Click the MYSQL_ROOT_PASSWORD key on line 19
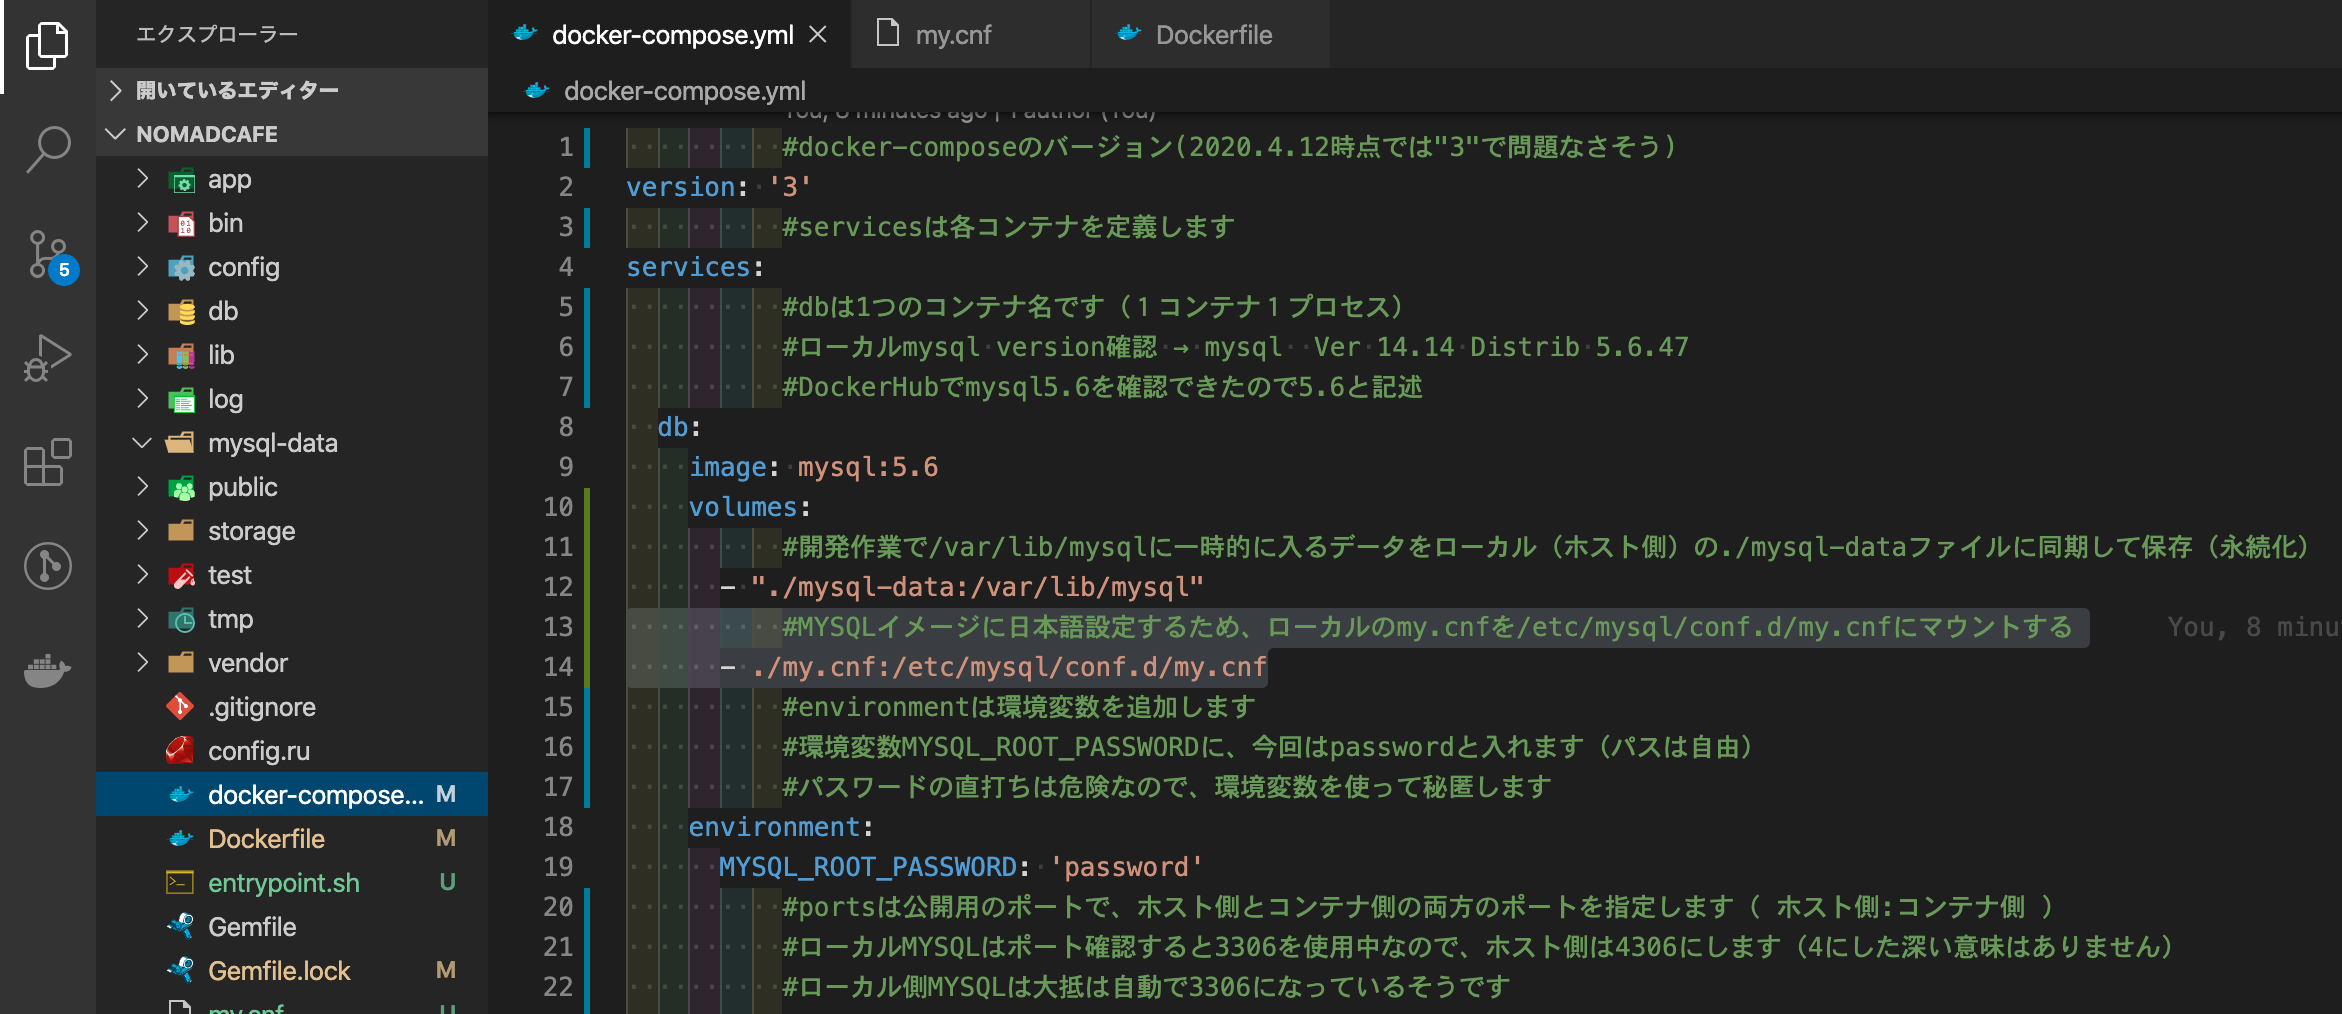 (868, 867)
